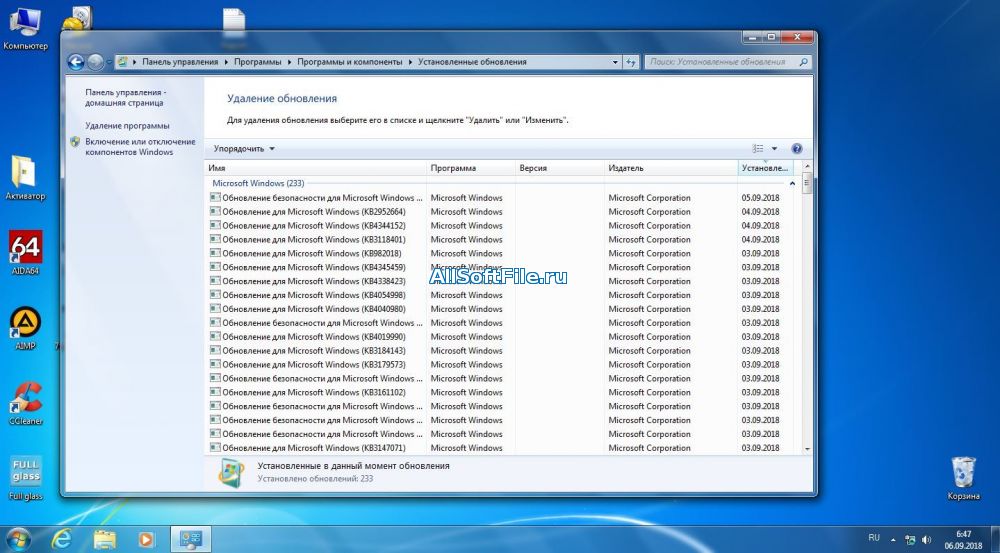Expand the Упорядочить dropdown menu
1000x553 pixels.
[244, 149]
